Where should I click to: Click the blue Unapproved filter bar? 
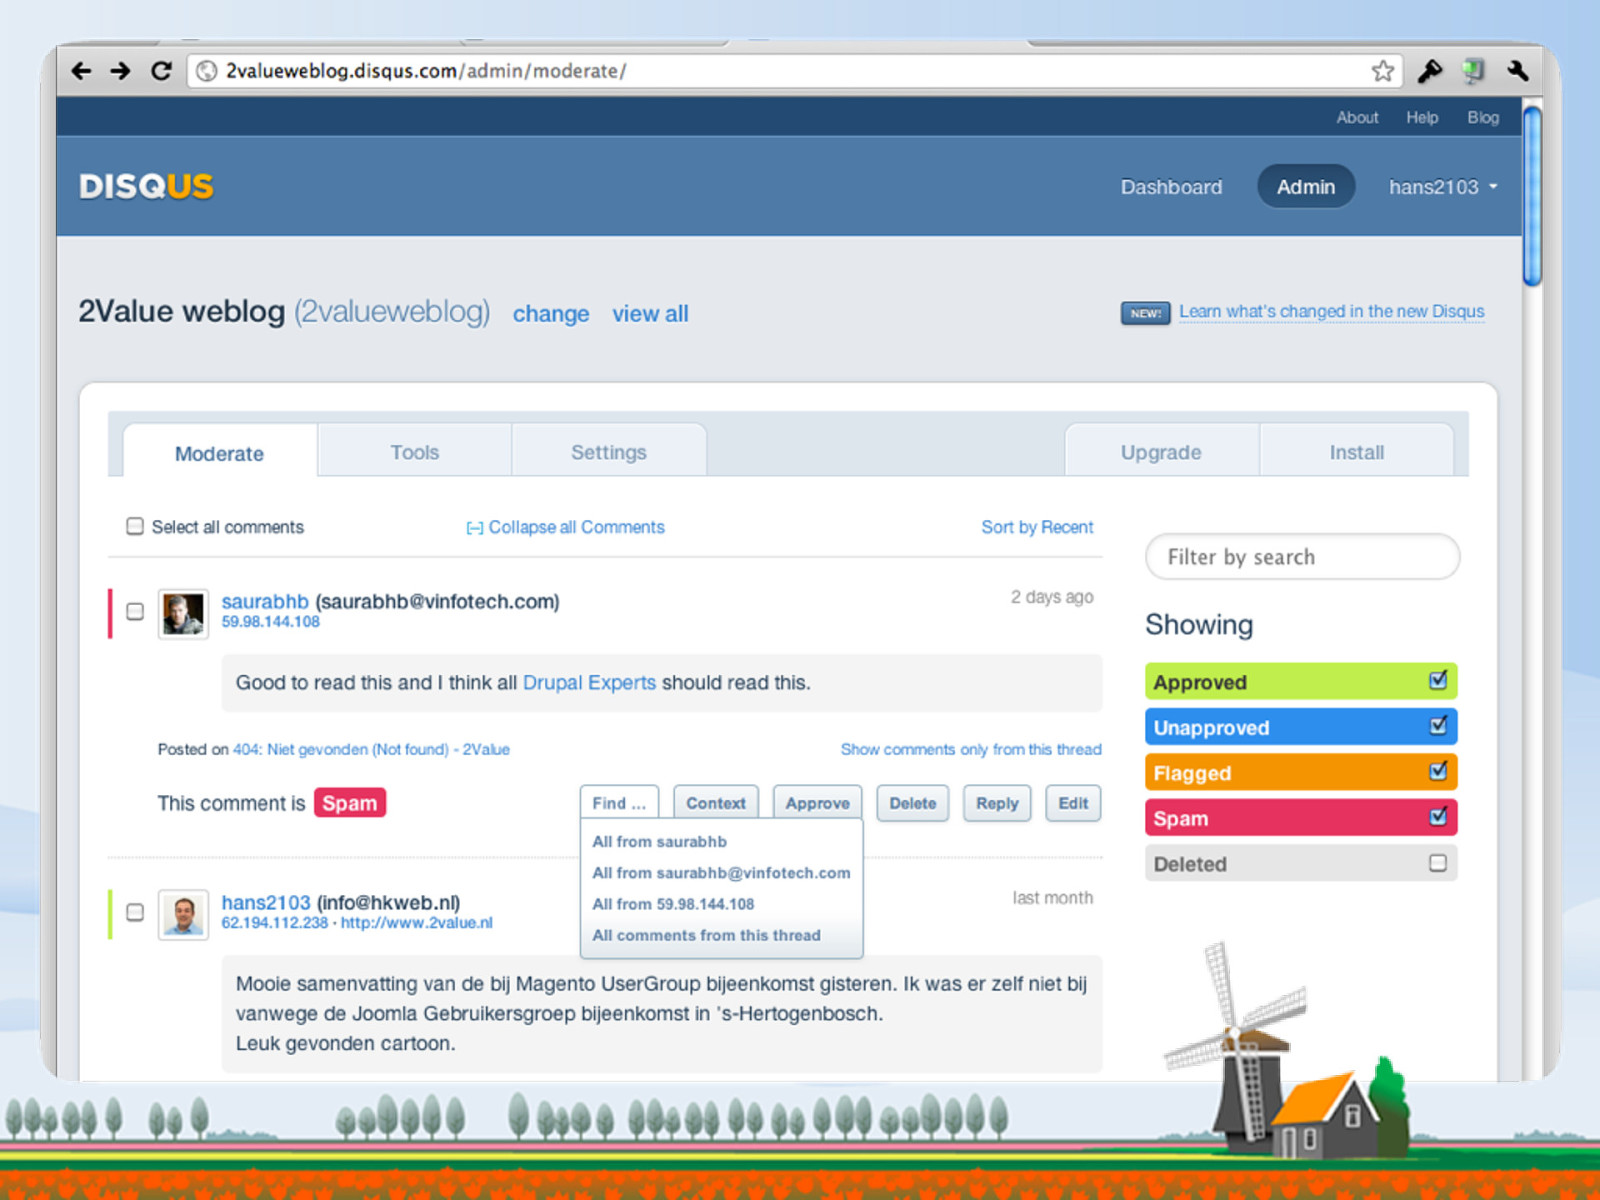pos(1301,727)
